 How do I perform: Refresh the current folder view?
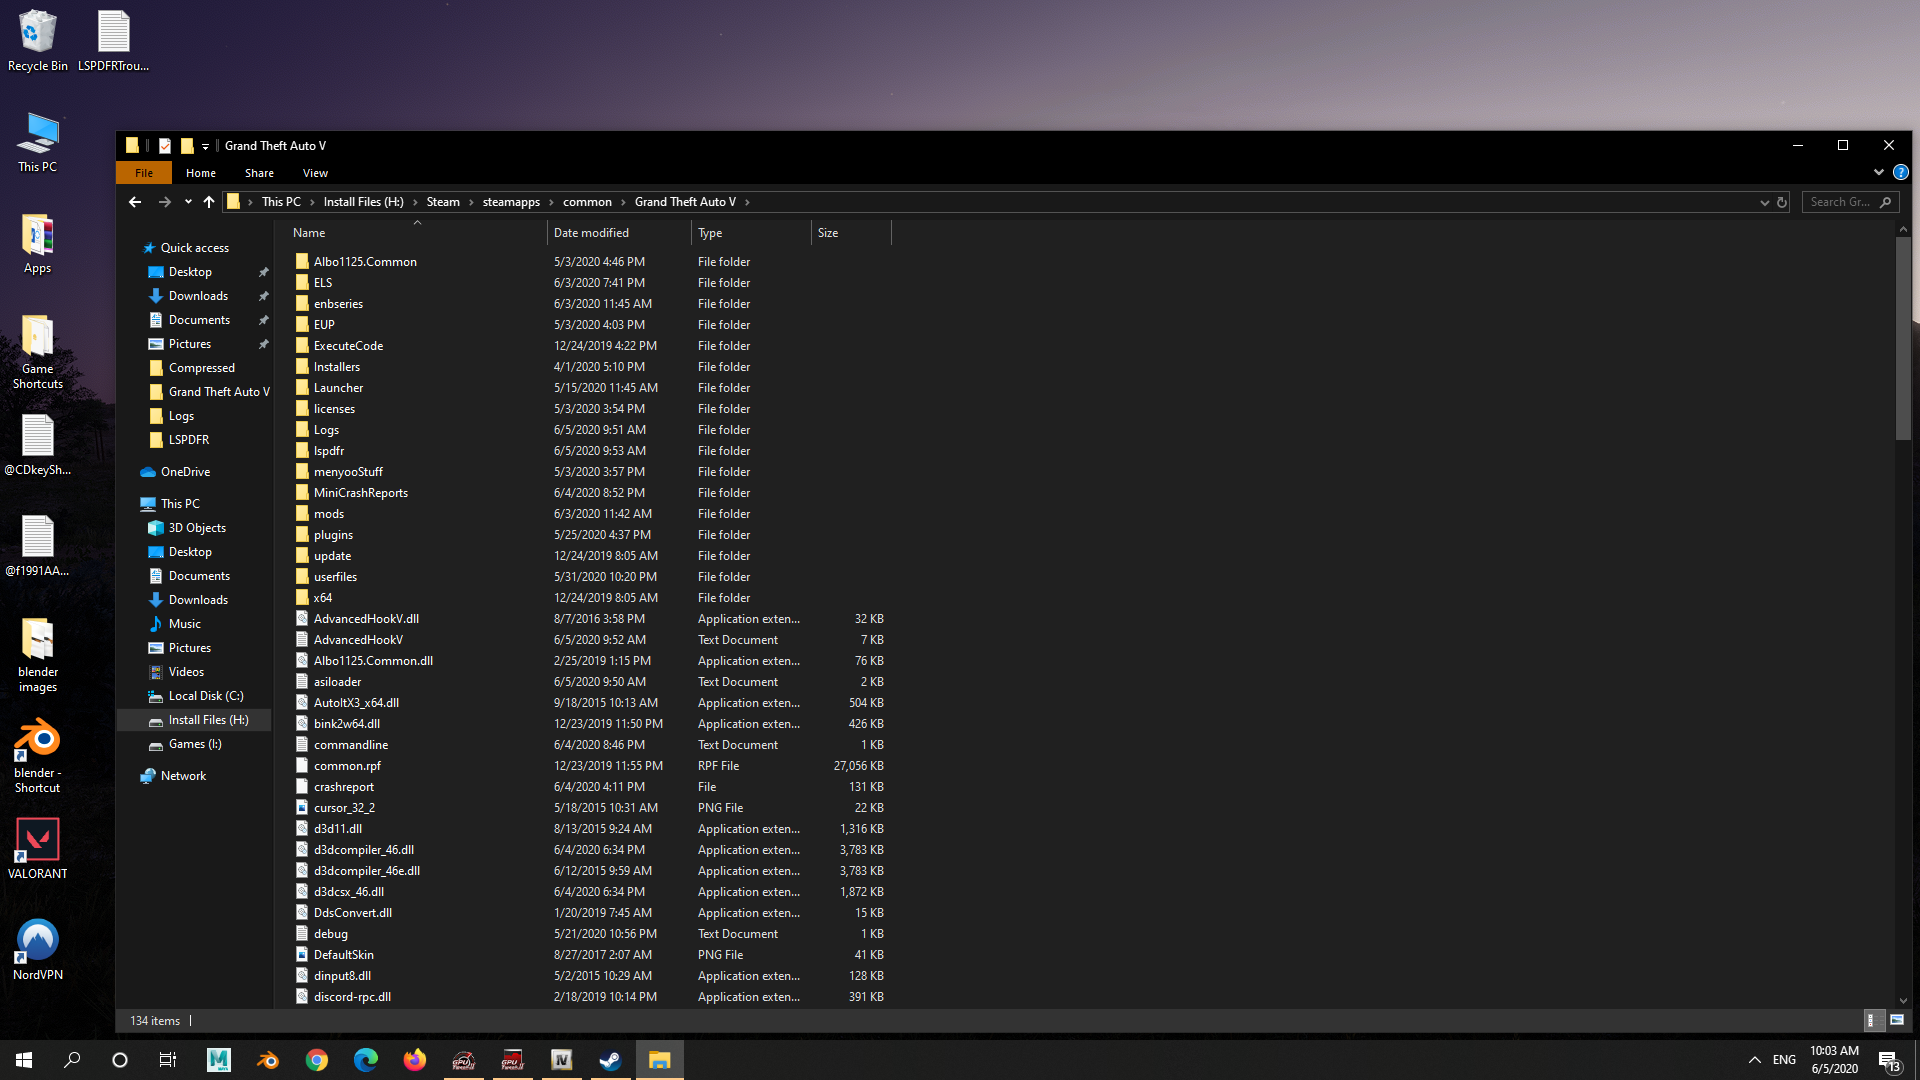click(x=1781, y=202)
